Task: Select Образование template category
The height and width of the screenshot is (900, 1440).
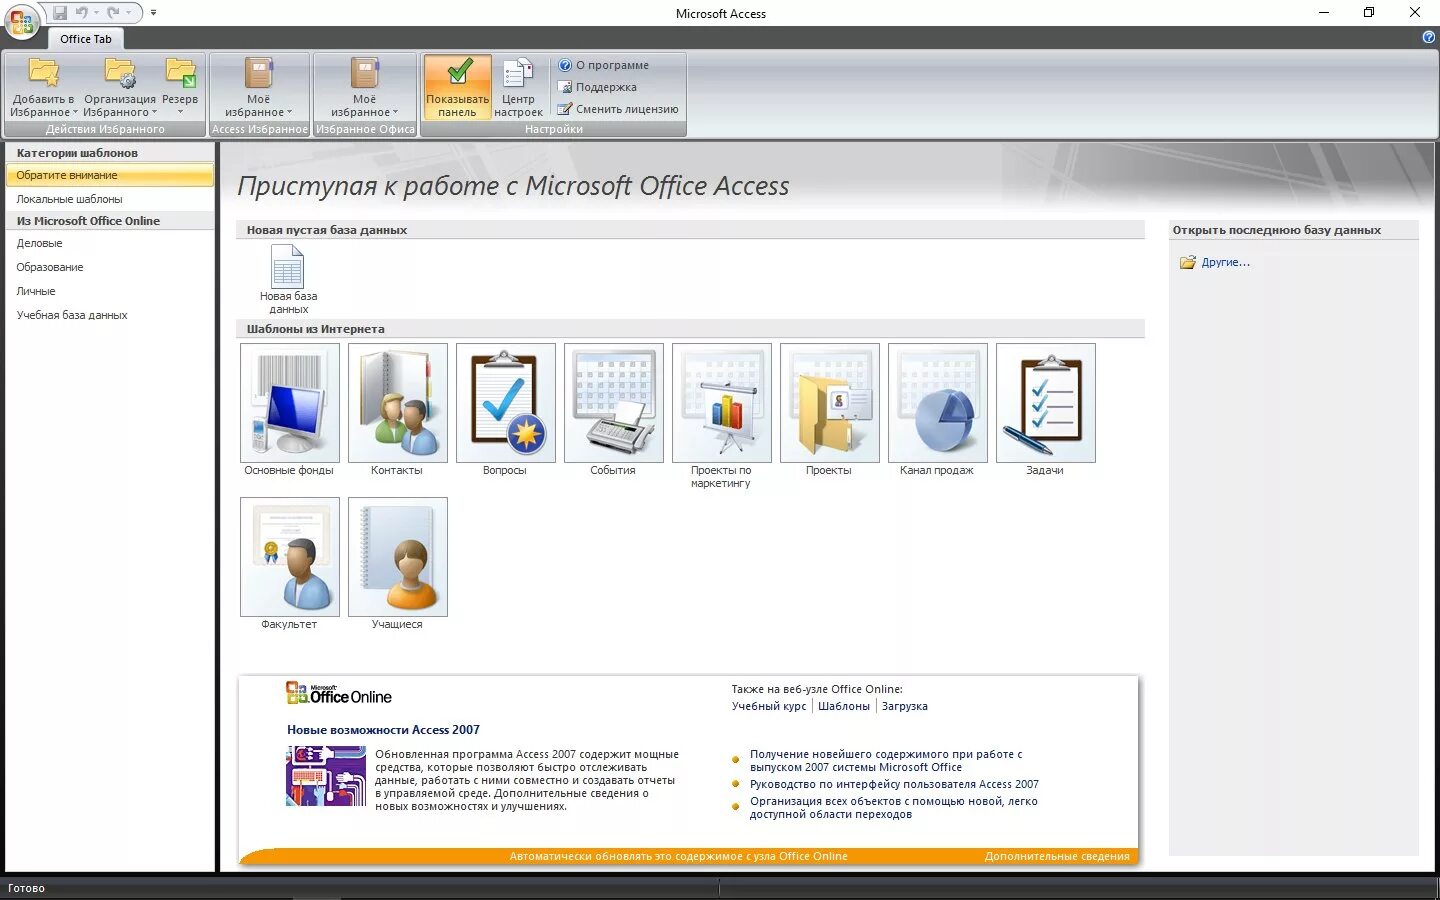Action: tap(110, 267)
